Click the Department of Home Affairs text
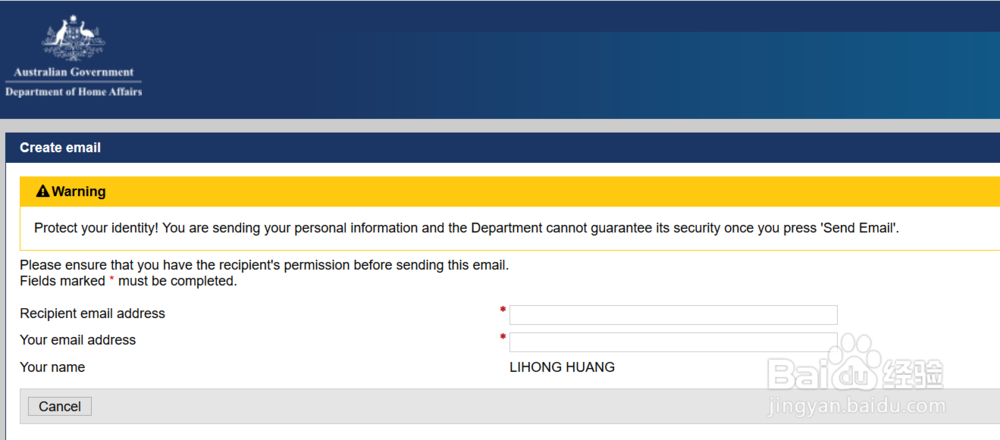 [73, 92]
